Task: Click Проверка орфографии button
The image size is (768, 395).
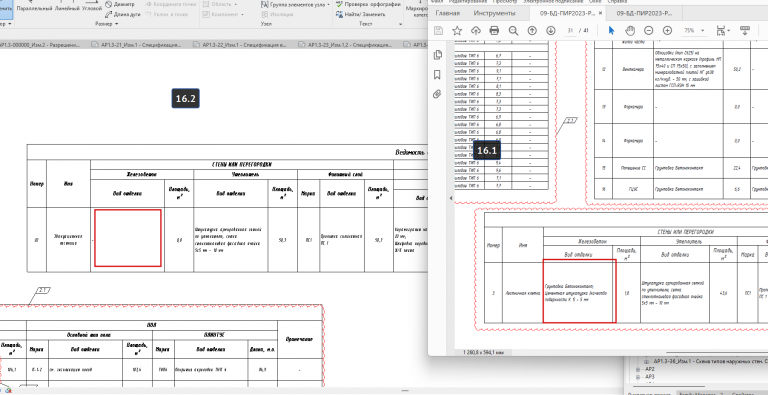Action: click(368, 4)
